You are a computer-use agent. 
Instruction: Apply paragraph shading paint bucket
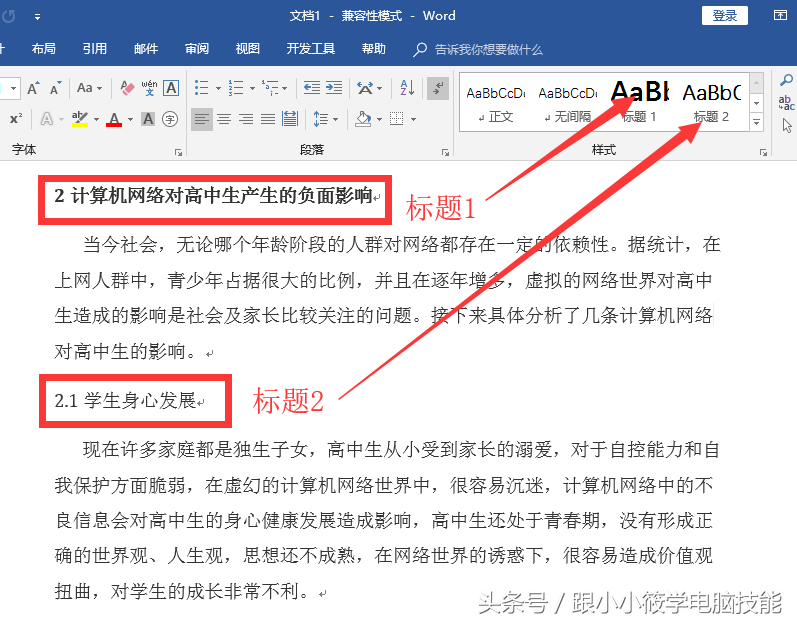click(363, 119)
